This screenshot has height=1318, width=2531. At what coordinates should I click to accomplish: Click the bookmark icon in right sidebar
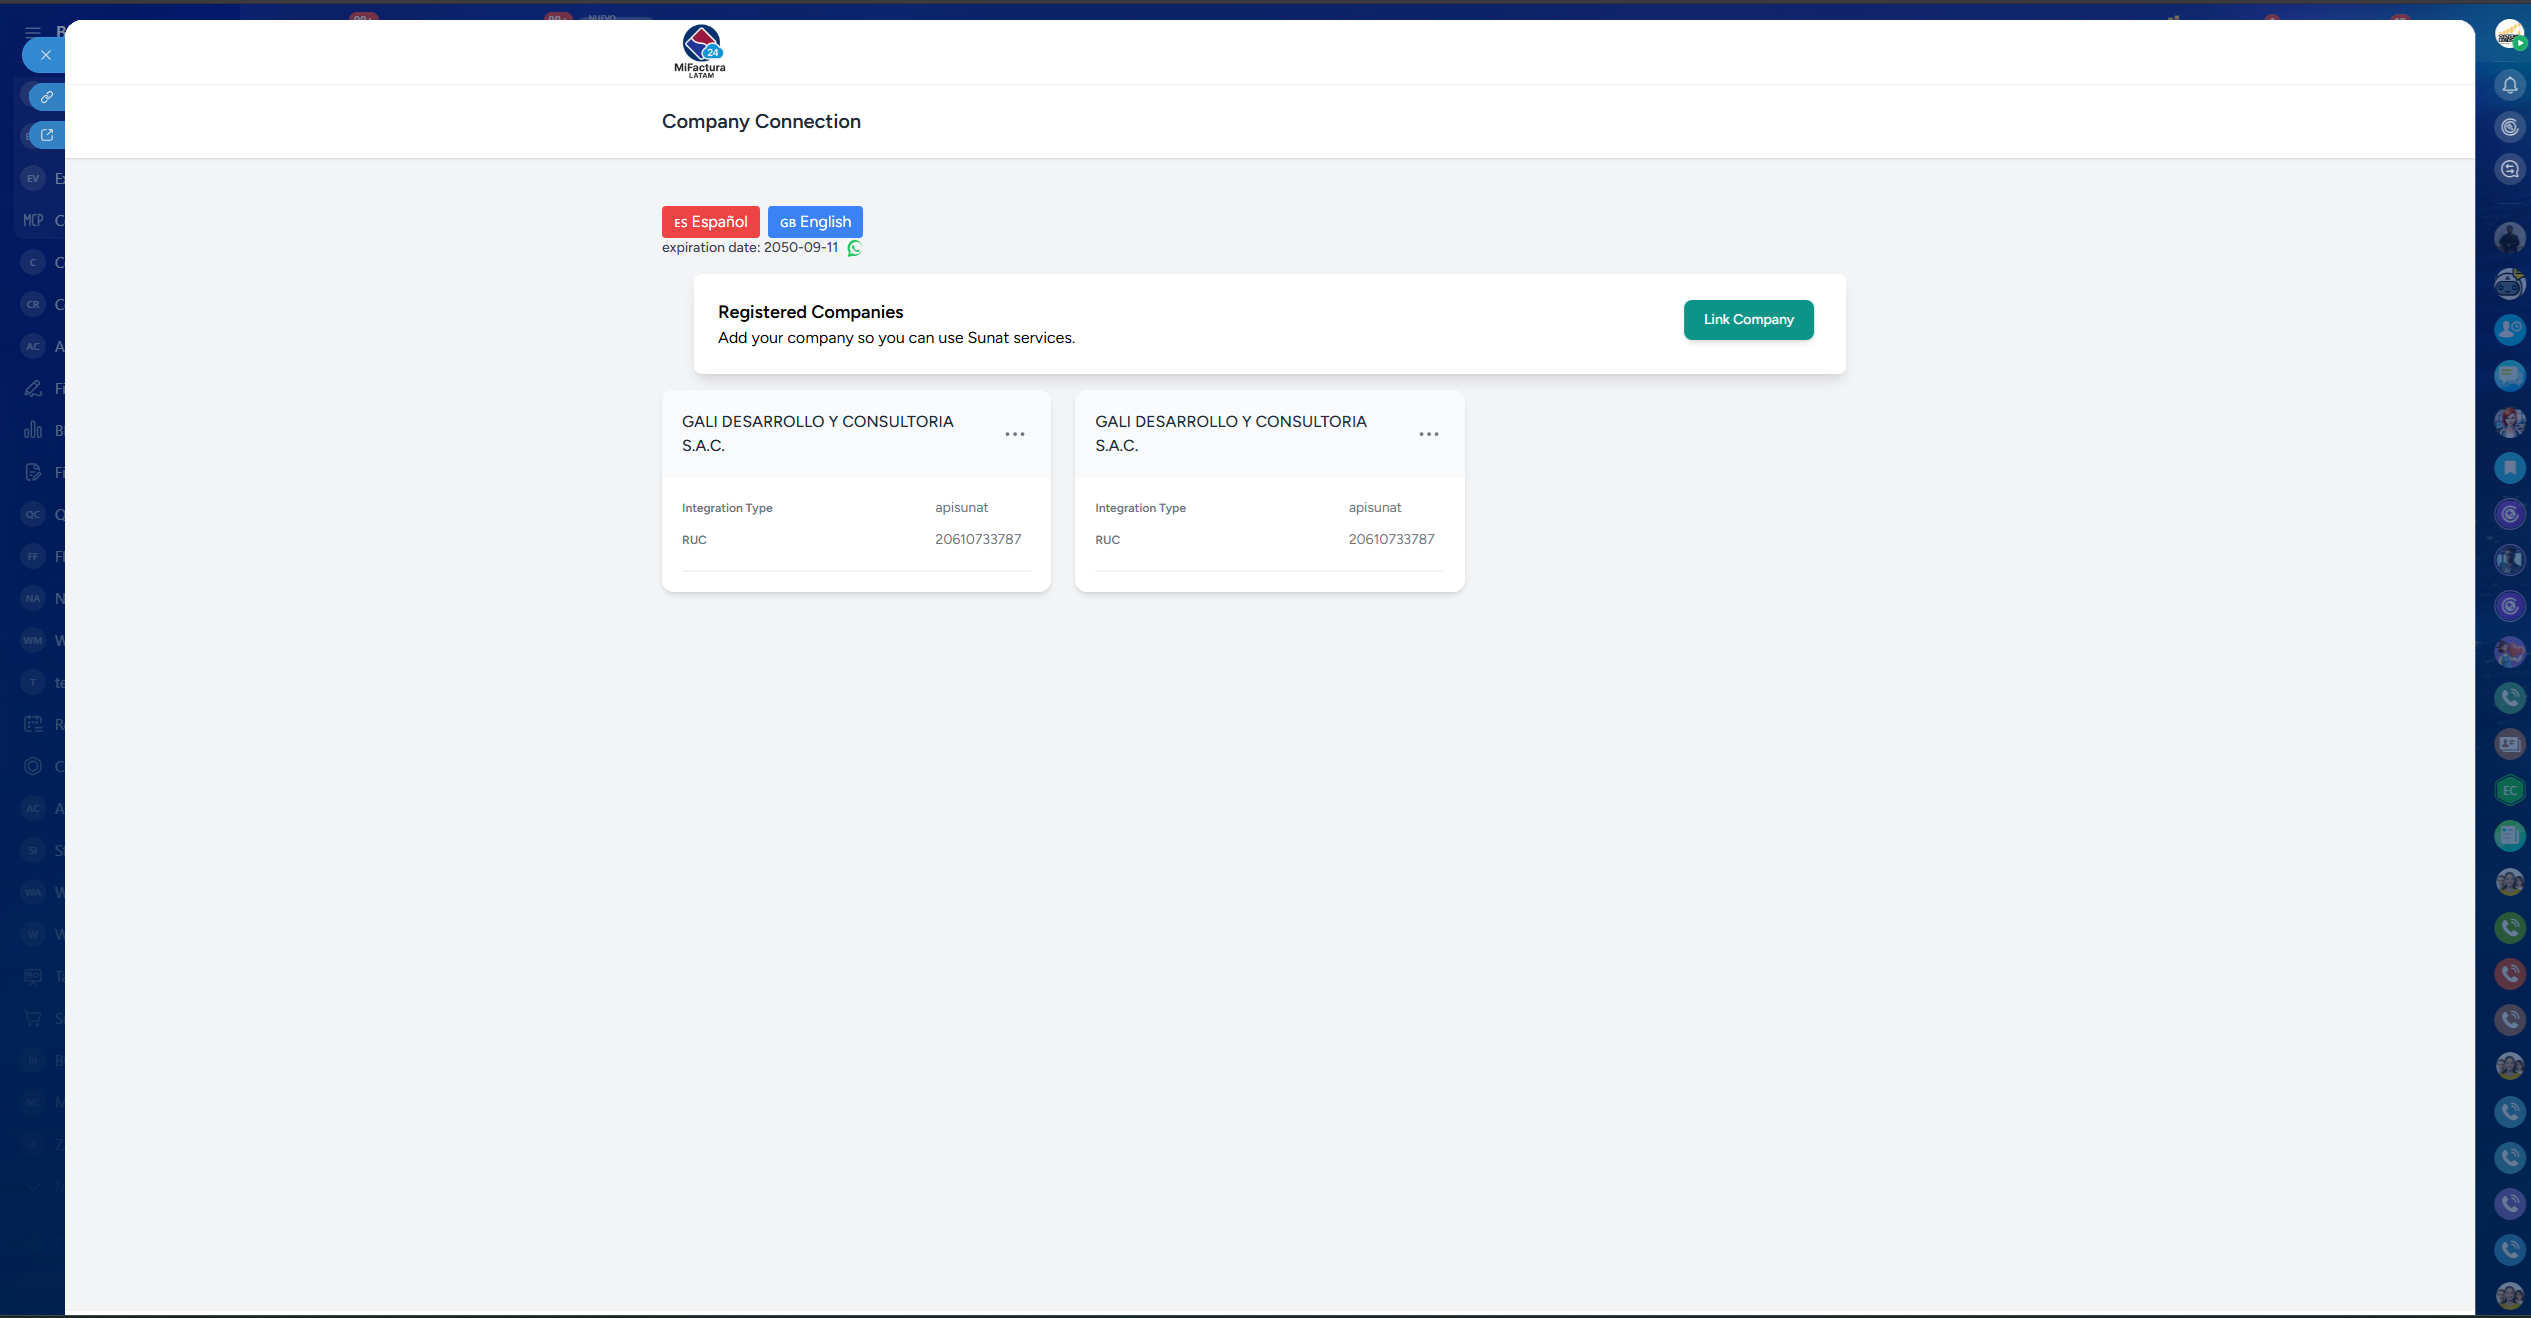pos(2509,468)
